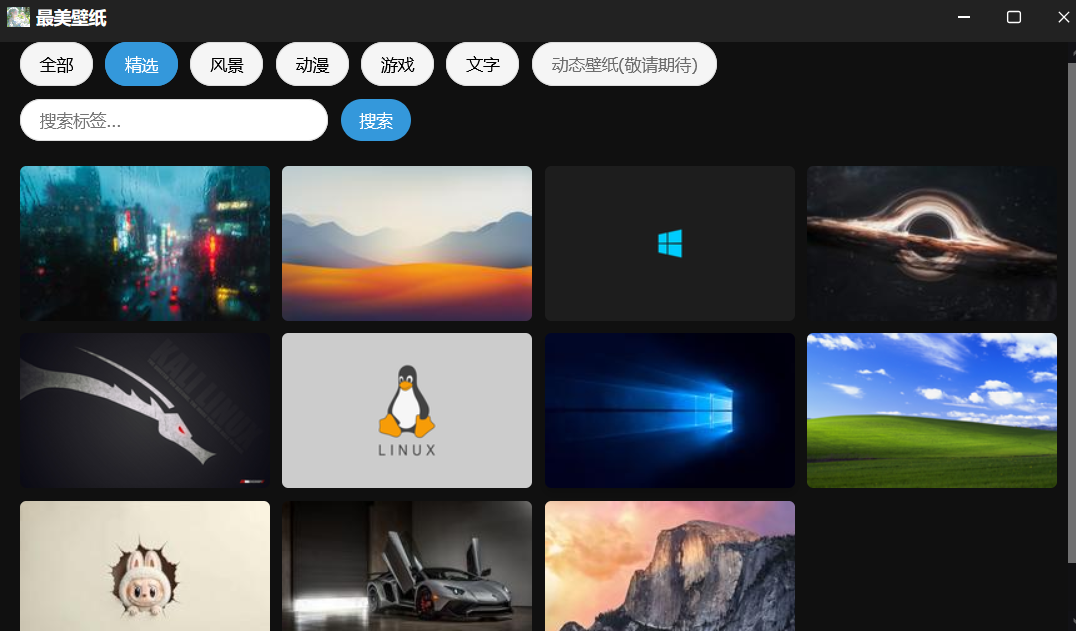Maximize the 最美壁纸 window
1076x631 pixels.
(1014, 17)
